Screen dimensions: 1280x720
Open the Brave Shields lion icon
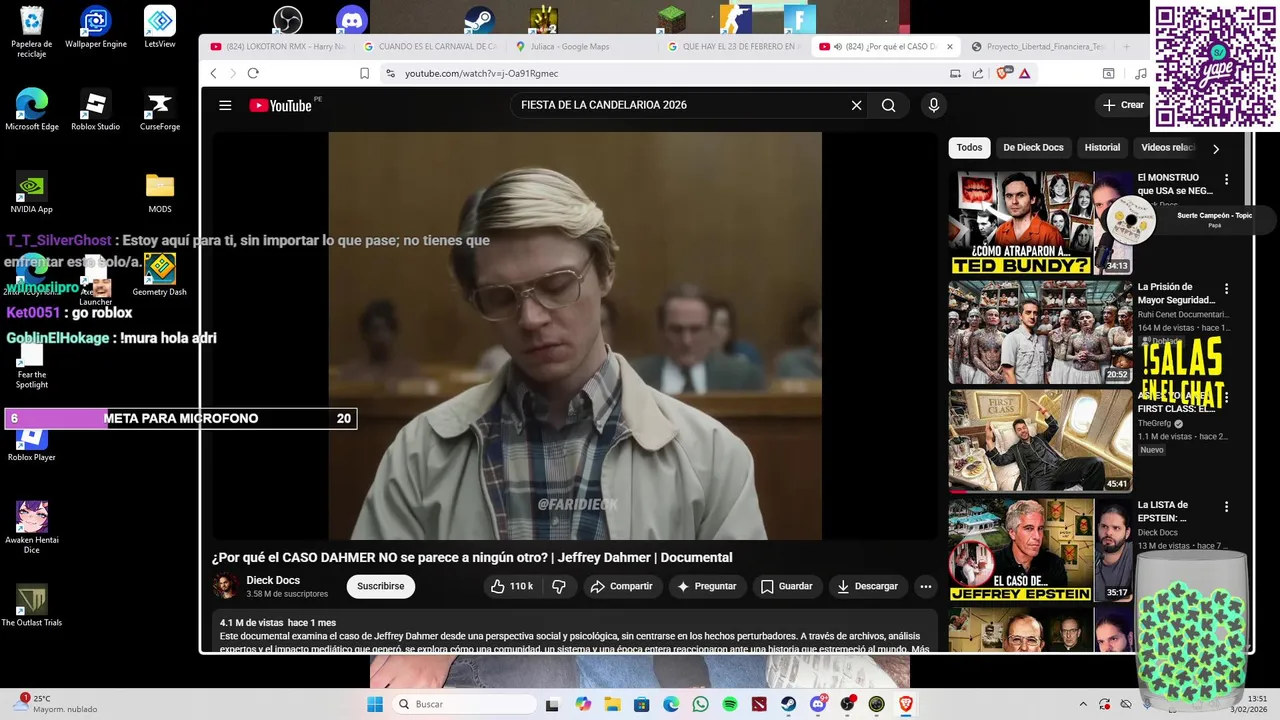pos(1003,73)
